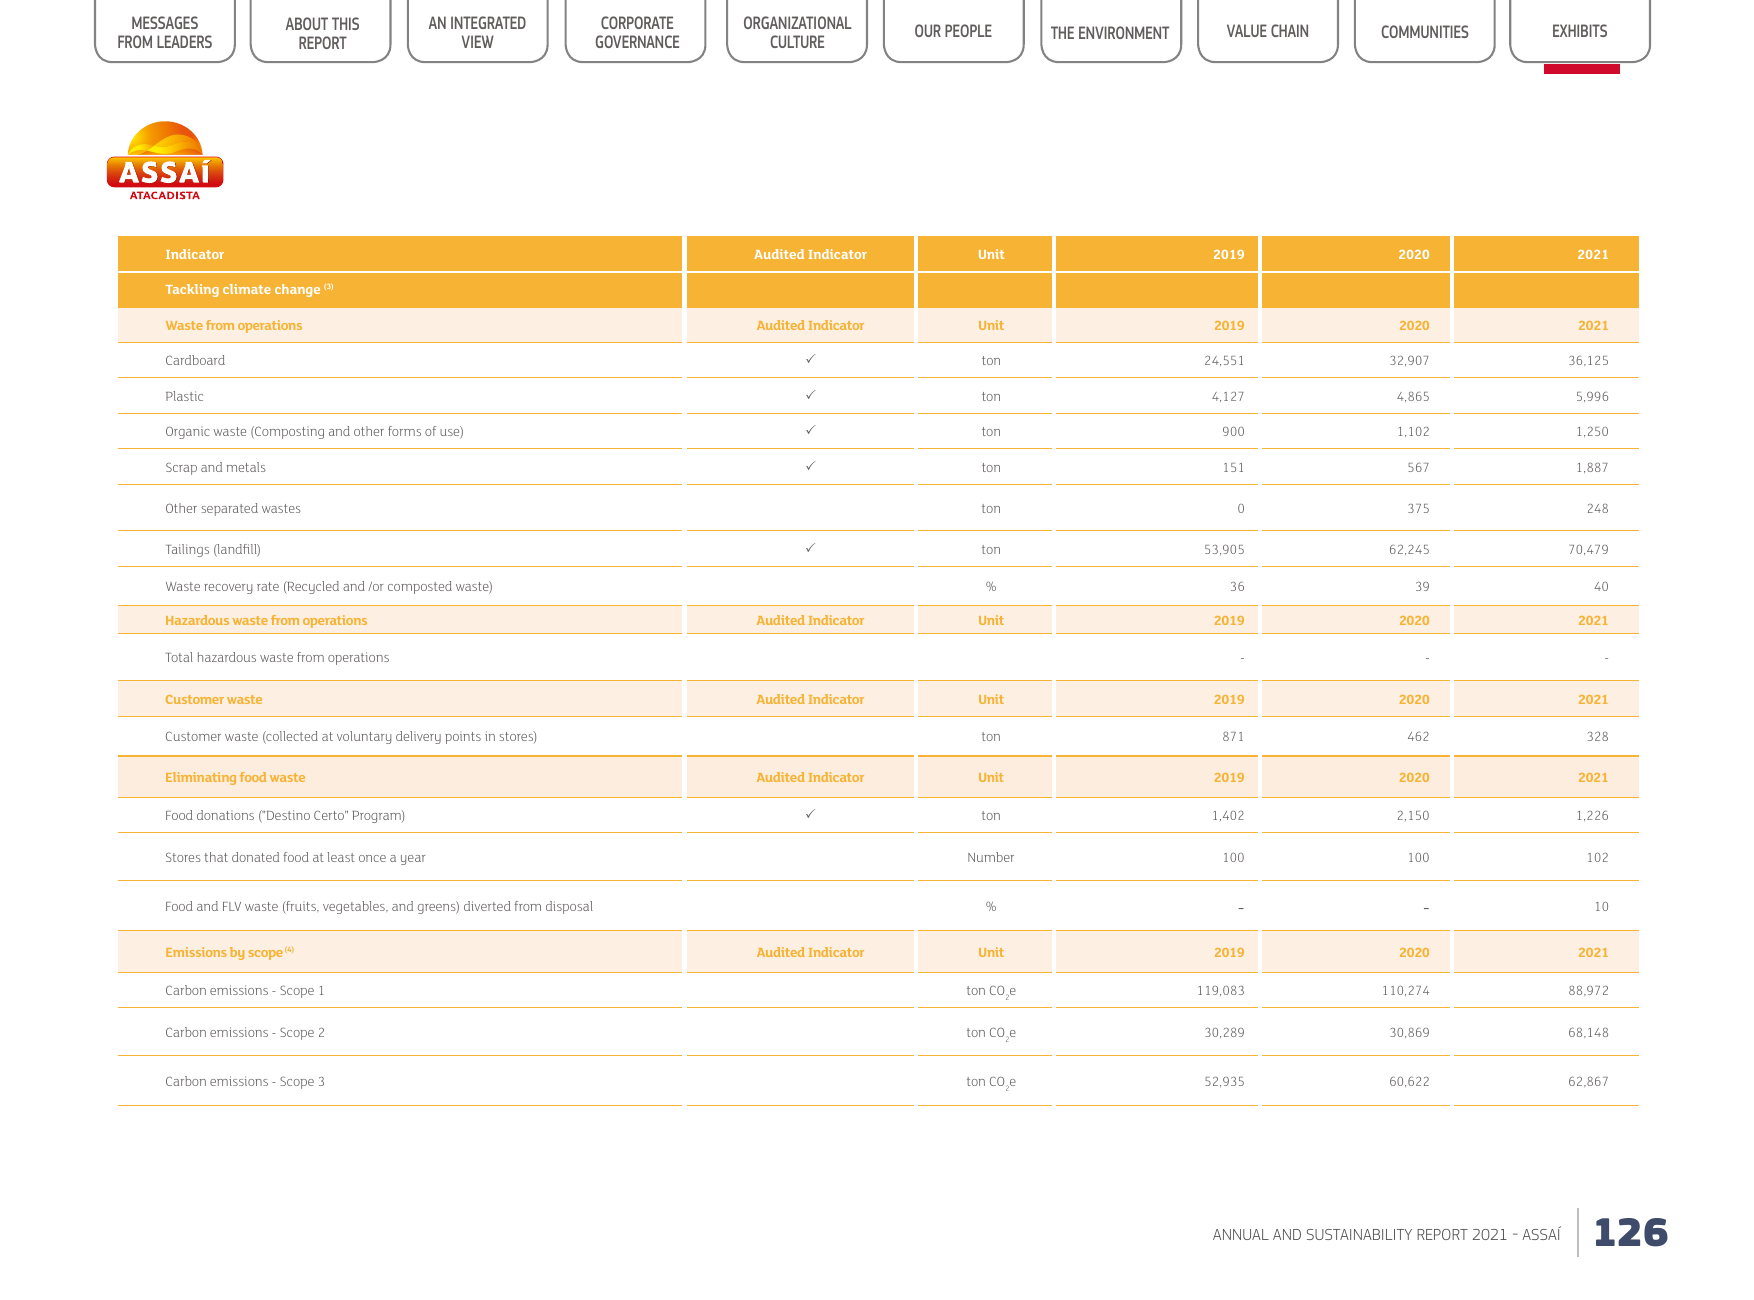Image resolution: width=1754 pixels, height=1300 pixels.
Task: Click 'Total hazardous waste from operations' label
Action: [x=277, y=657]
